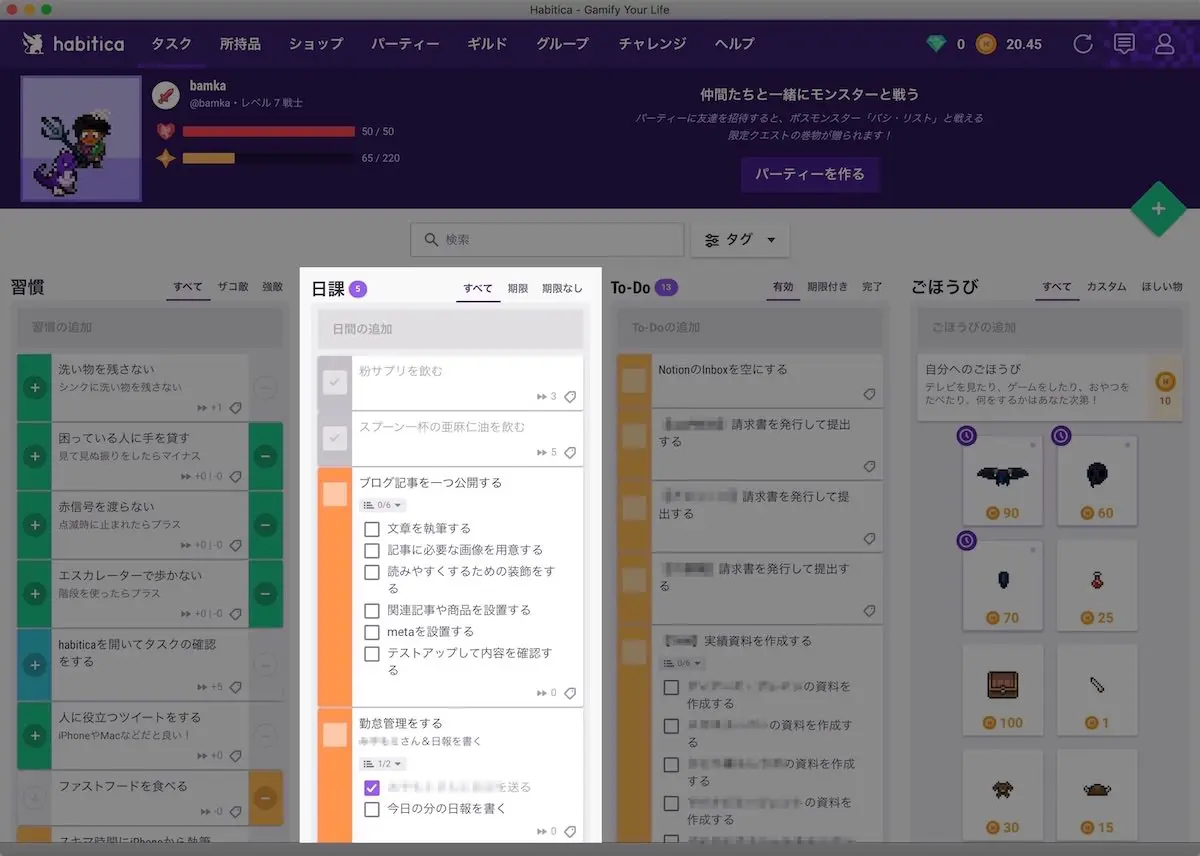Click the green add task plus button
This screenshot has width=1200, height=856.
[1158, 209]
